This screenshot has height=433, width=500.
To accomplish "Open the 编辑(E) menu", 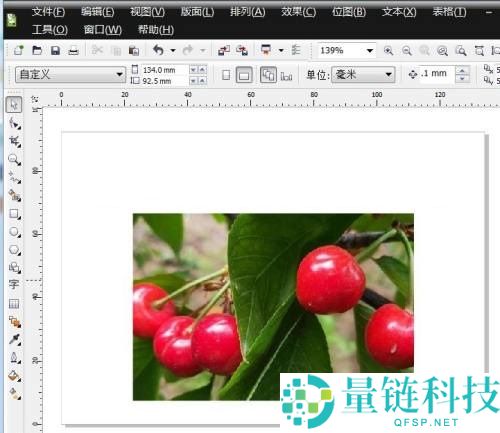I will pos(98,12).
